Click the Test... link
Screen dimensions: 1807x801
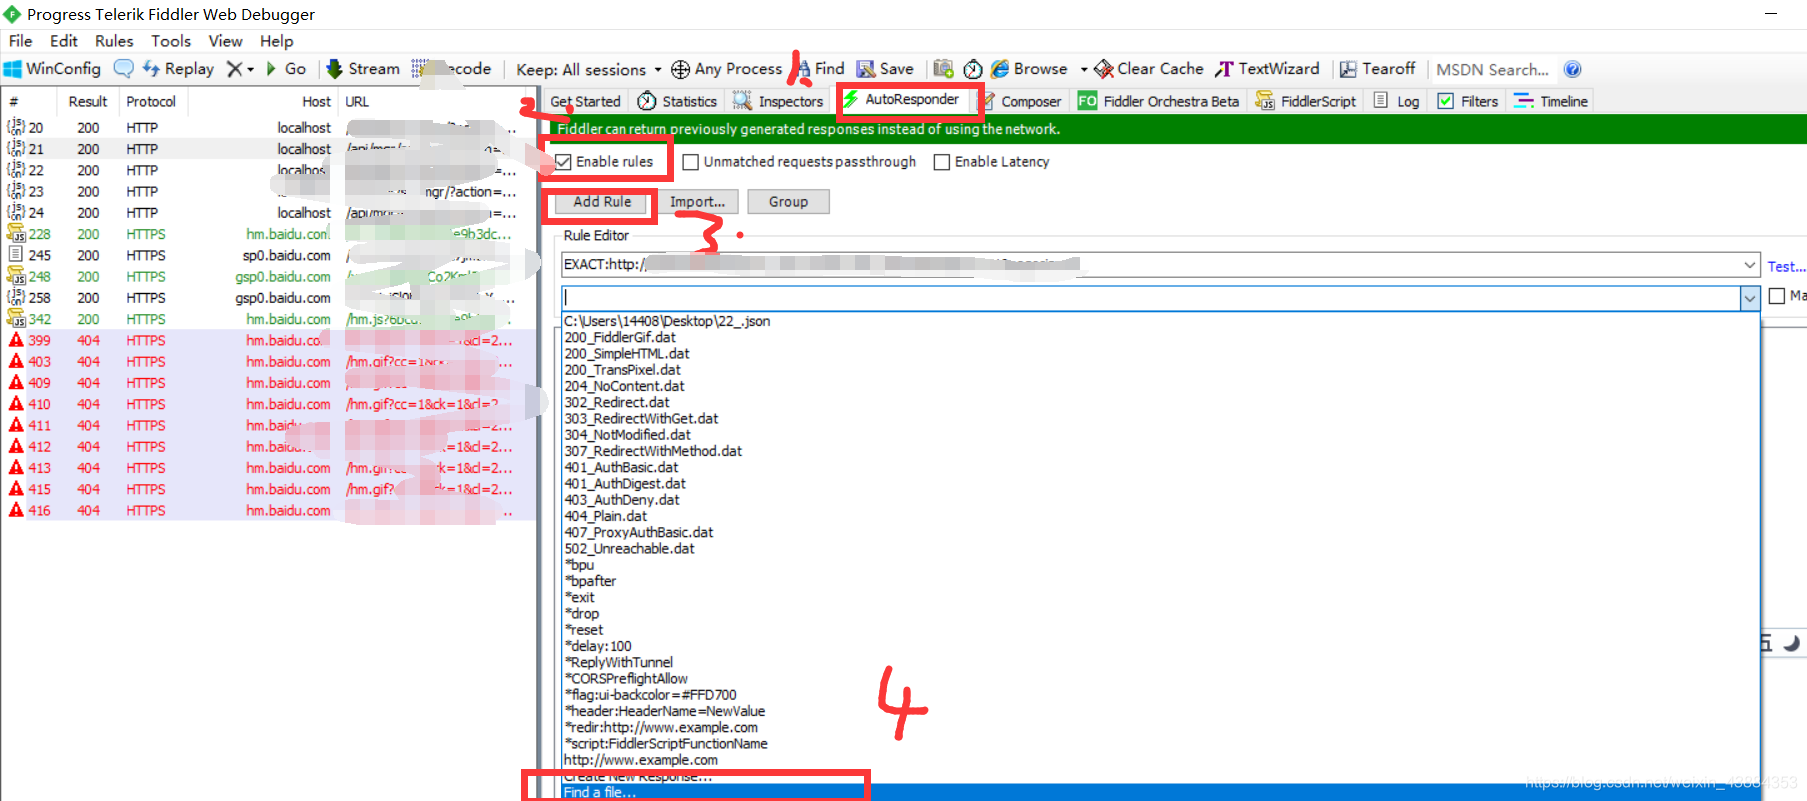coord(1786,266)
